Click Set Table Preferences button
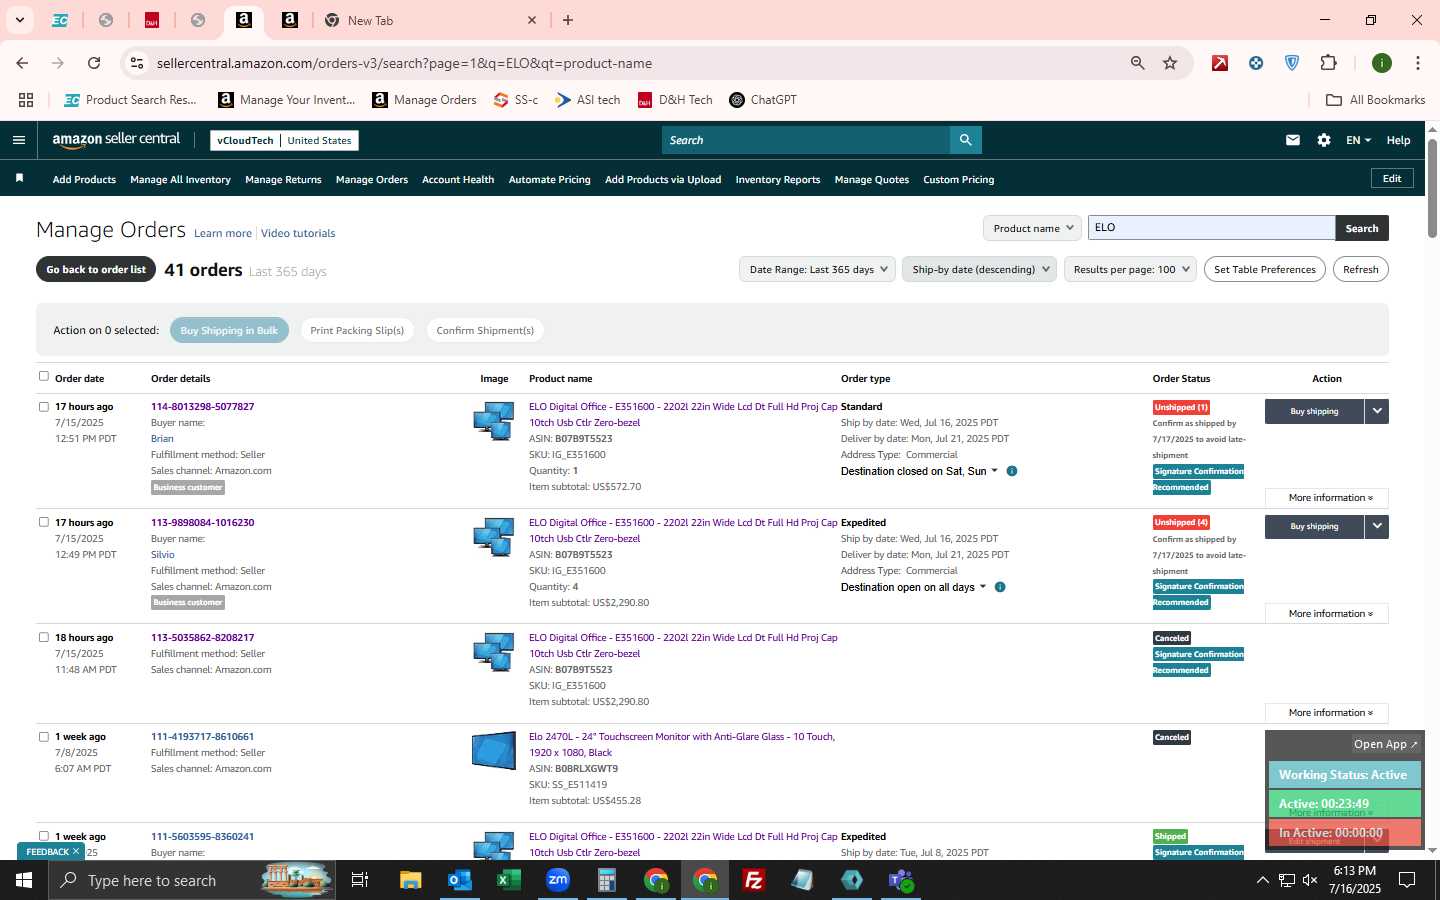 pos(1265,269)
